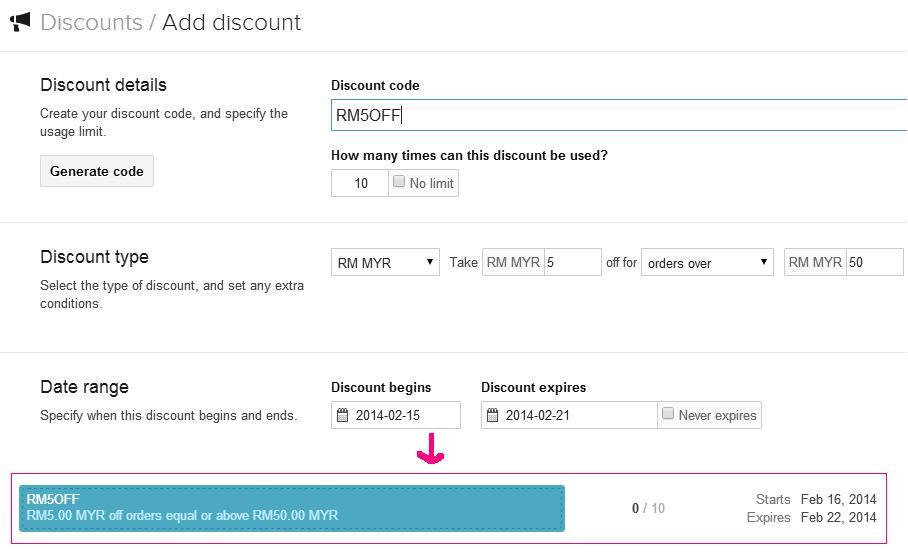
Task: Click the pink down arrow graphic
Action: click(430, 450)
